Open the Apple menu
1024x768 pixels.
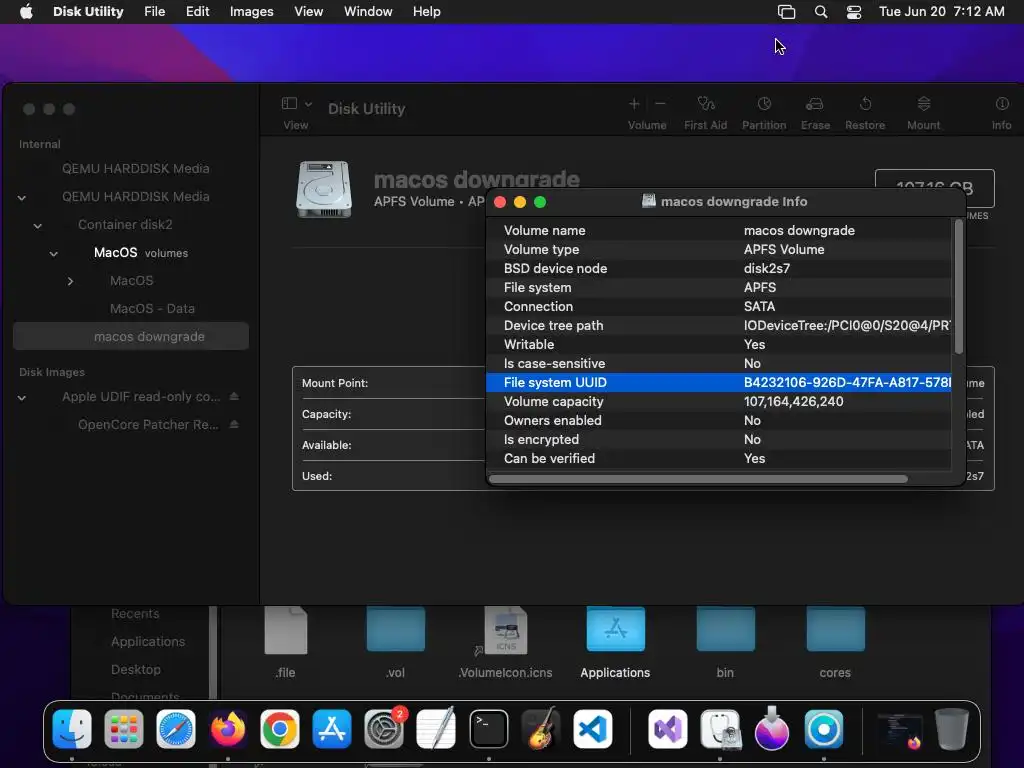click(26, 12)
